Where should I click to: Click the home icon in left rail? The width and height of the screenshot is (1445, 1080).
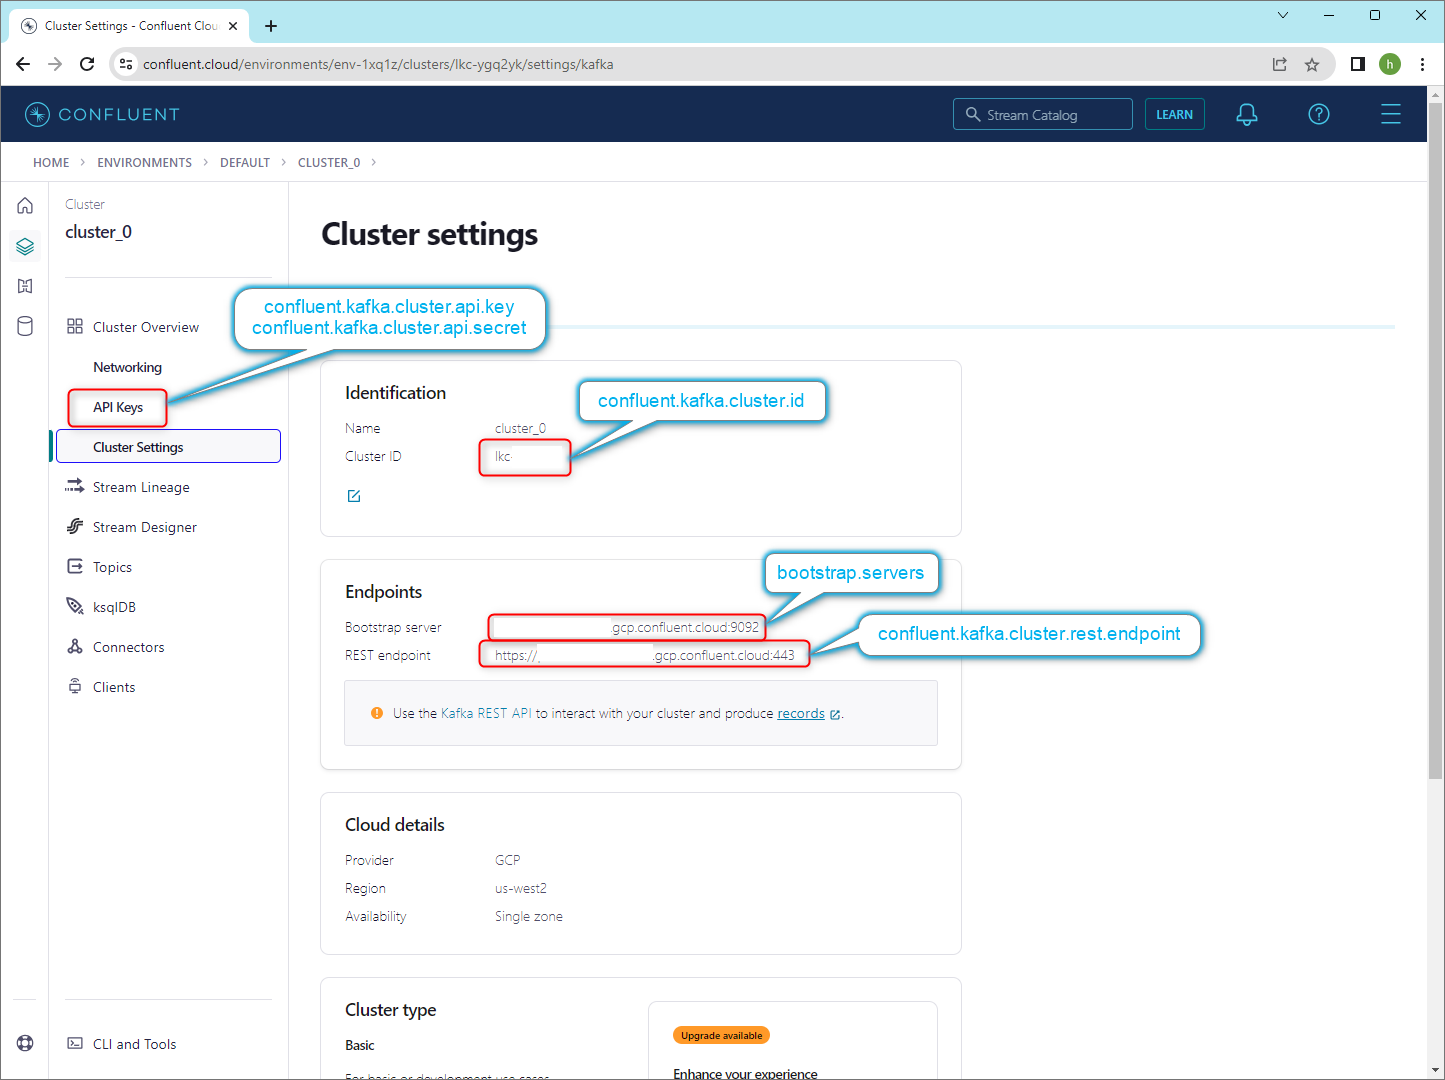point(25,206)
